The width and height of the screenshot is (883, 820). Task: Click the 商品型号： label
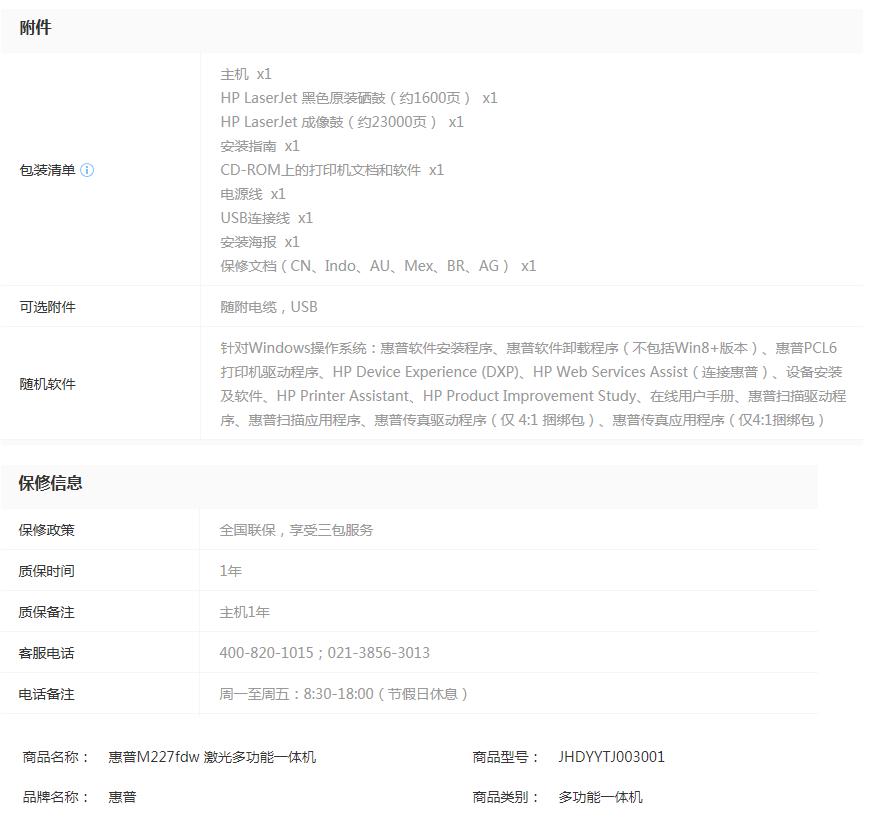505,757
